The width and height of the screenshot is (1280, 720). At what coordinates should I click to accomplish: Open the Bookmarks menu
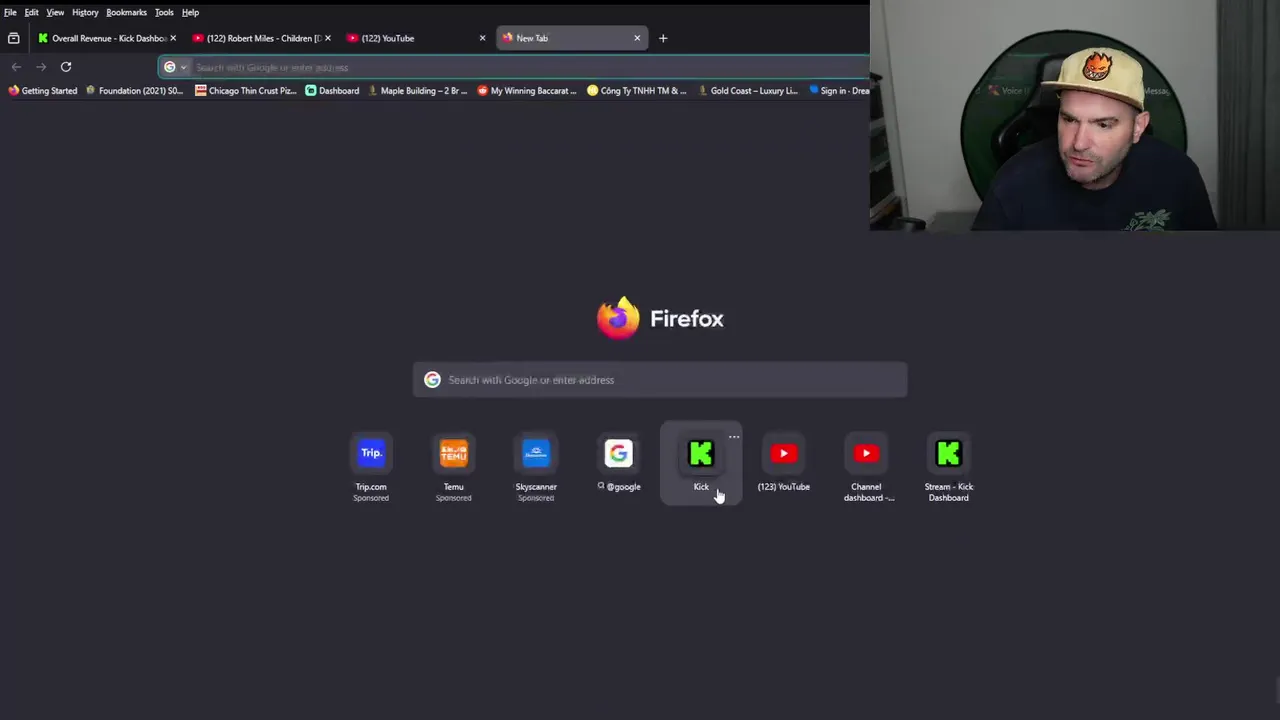point(126,12)
